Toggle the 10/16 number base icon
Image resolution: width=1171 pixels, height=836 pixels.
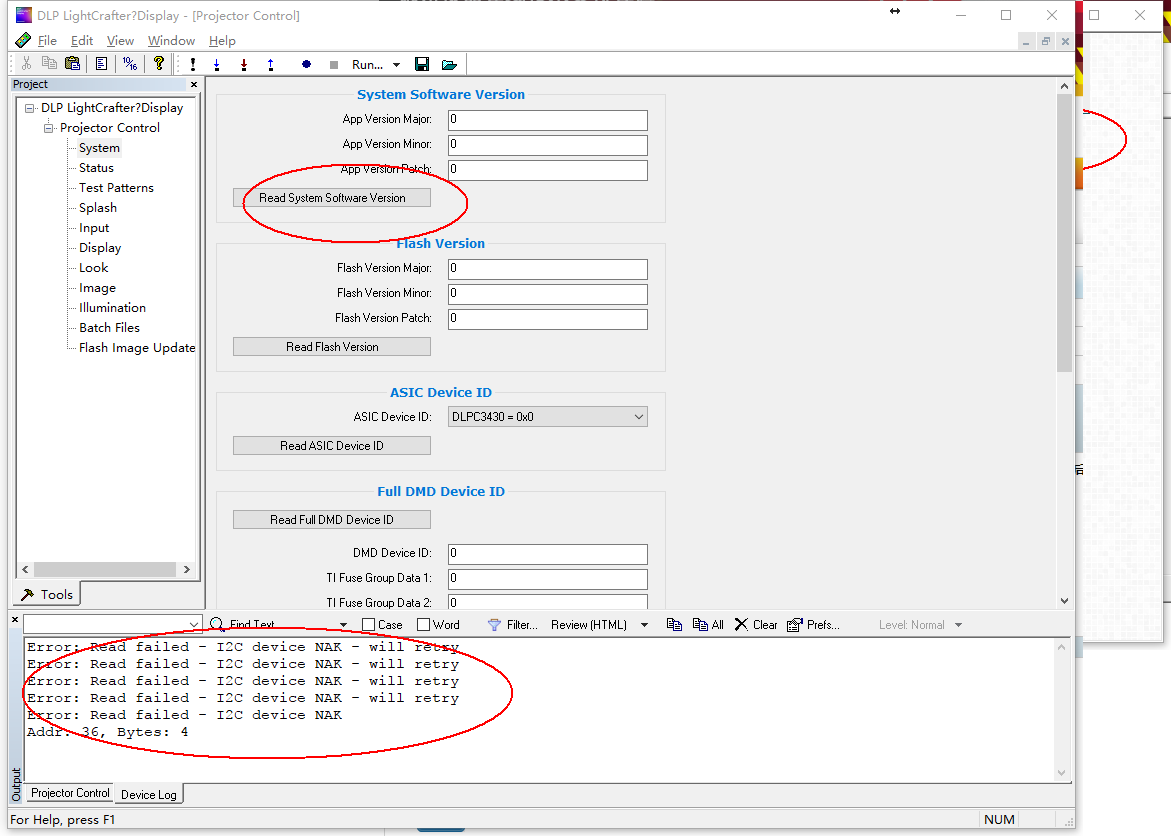tap(130, 64)
